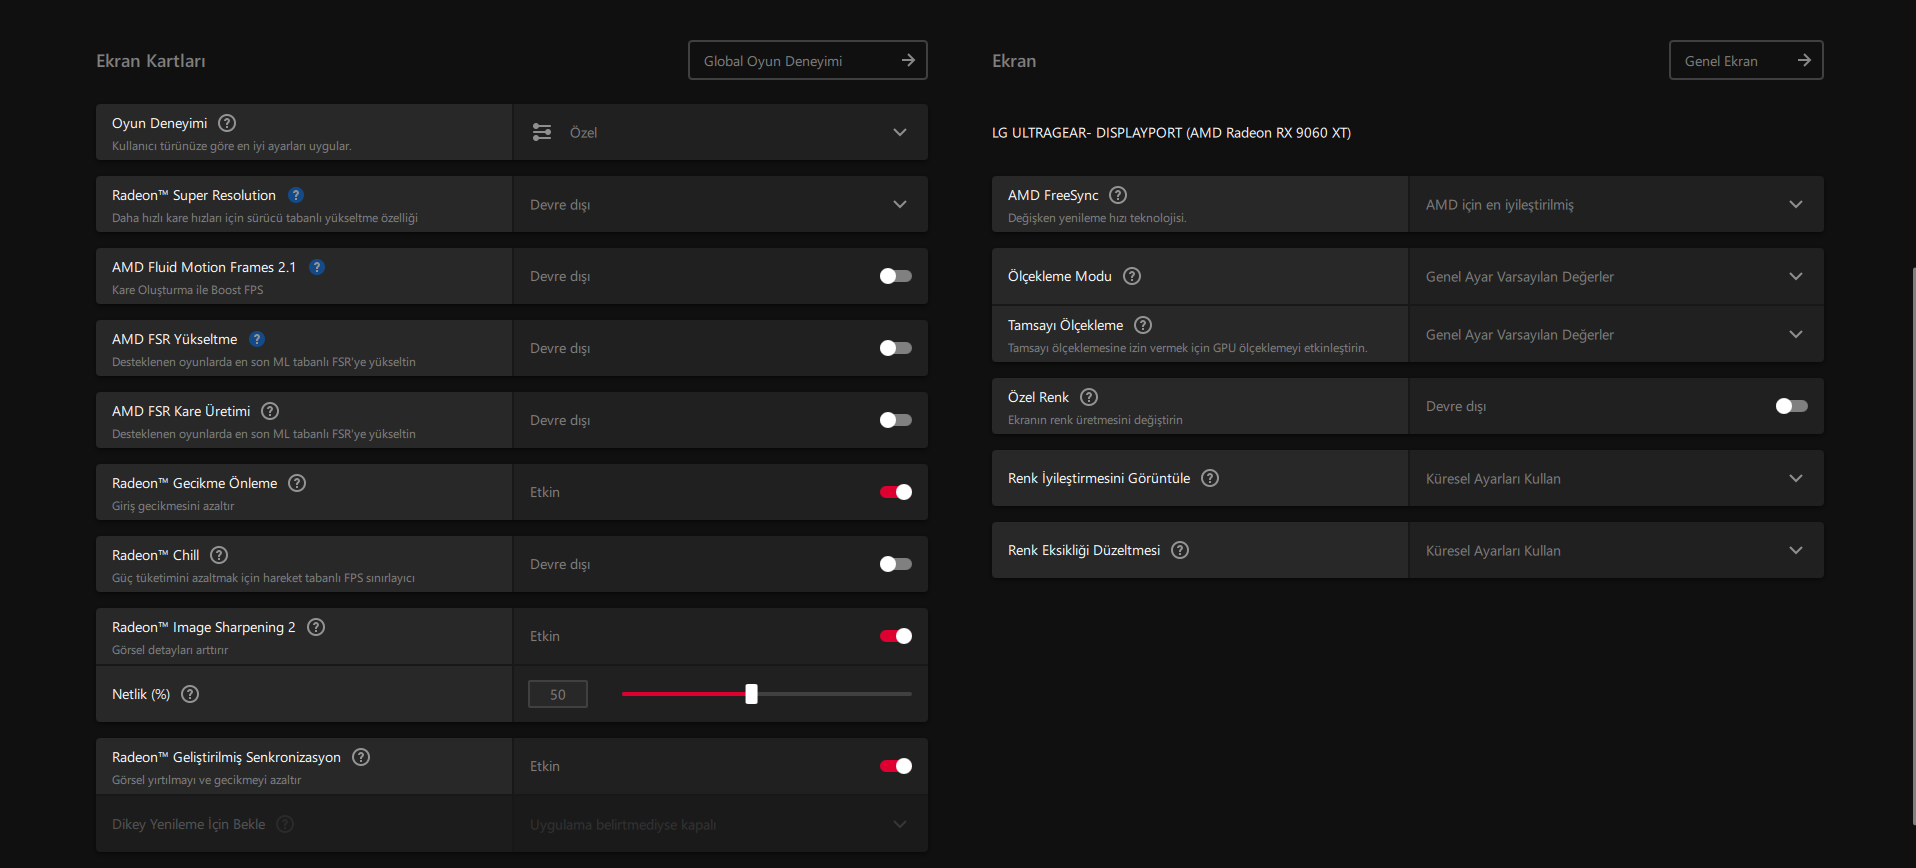Open the Dikey Yenileme İçin Bekle dropdown
1916x868 pixels.
(x=720, y=824)
